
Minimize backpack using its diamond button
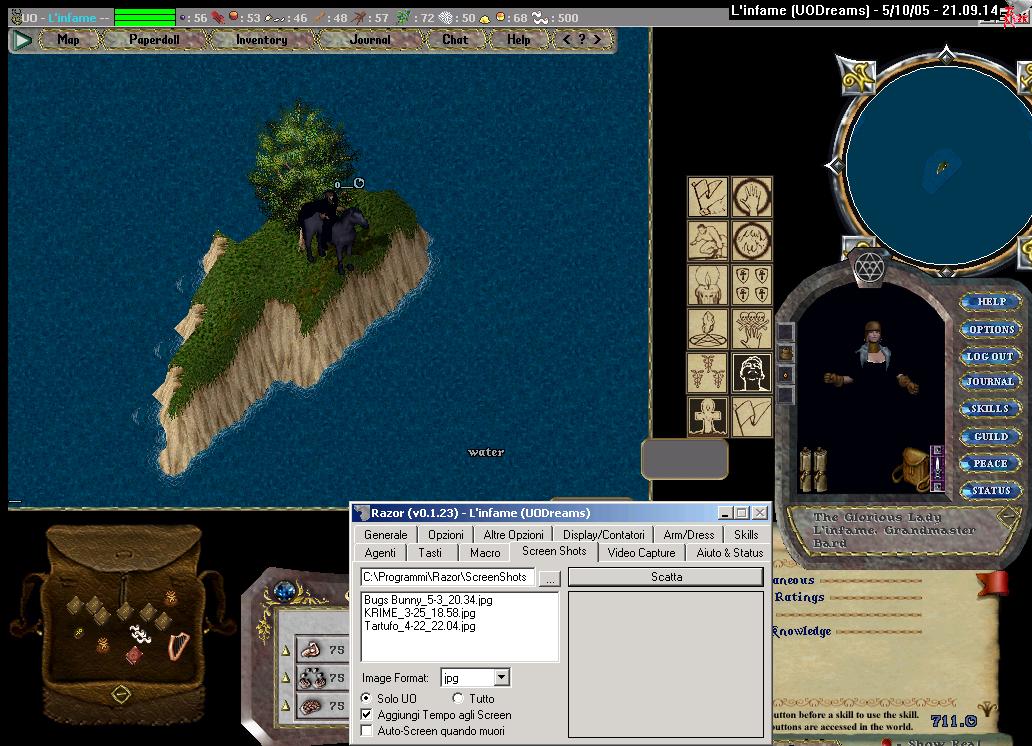click(120, 693)
